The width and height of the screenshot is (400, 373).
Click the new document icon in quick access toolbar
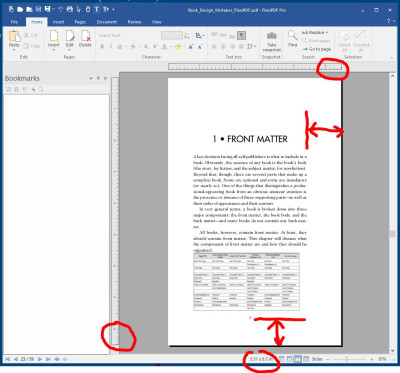point(11,9)
